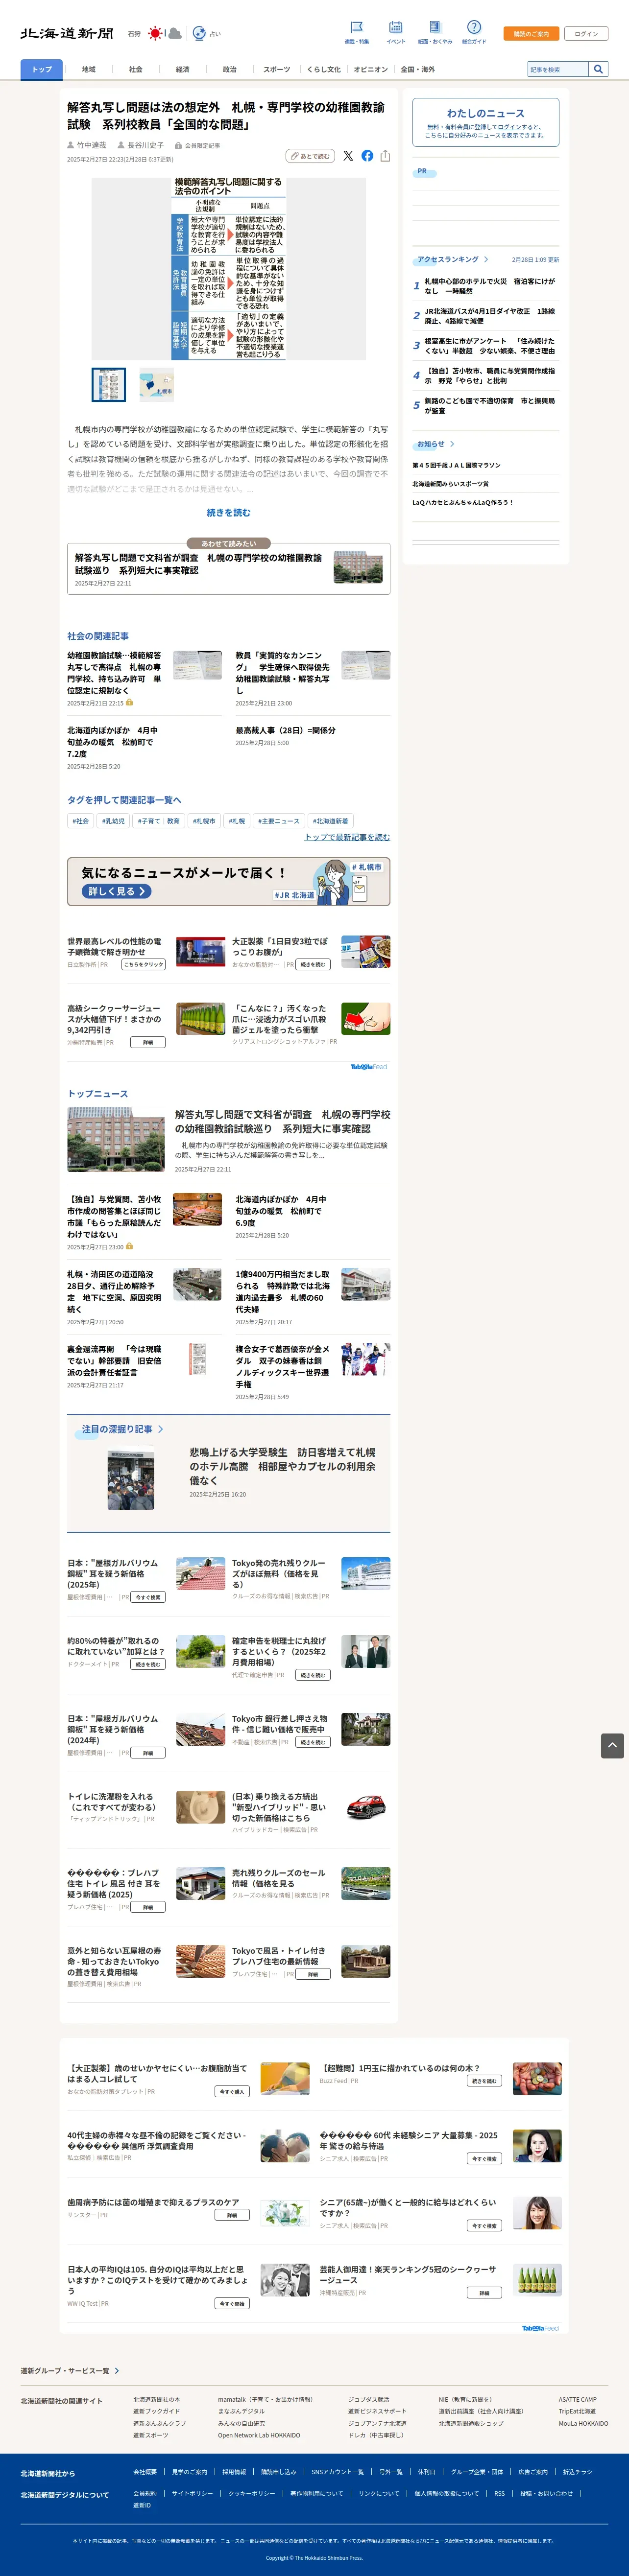Select the 経済 tab
This screenshot has width=629, height=2576.
(183, 69)
